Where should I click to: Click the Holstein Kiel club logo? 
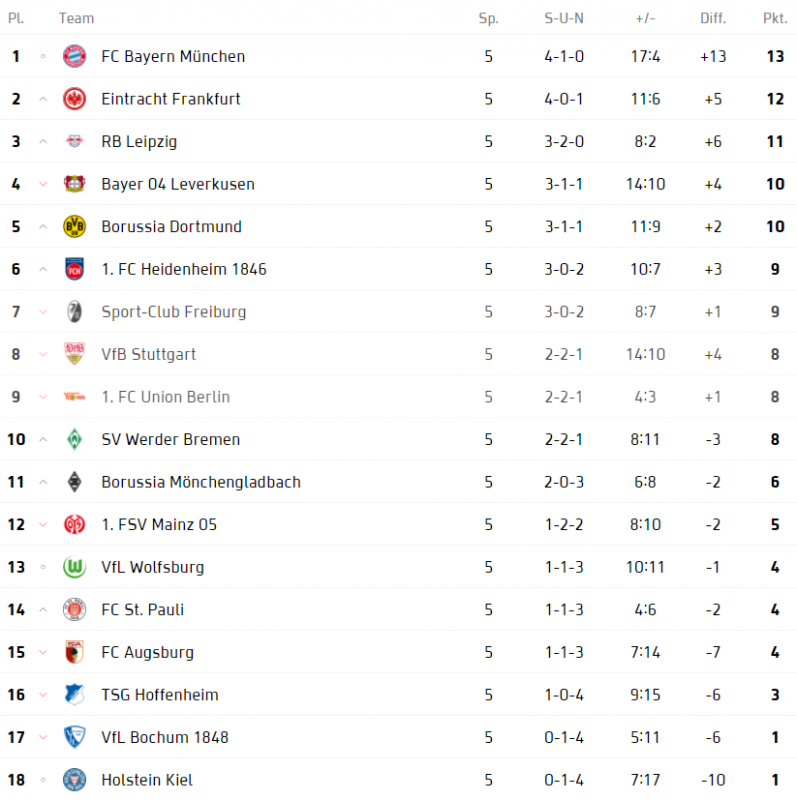coord(74,780)
